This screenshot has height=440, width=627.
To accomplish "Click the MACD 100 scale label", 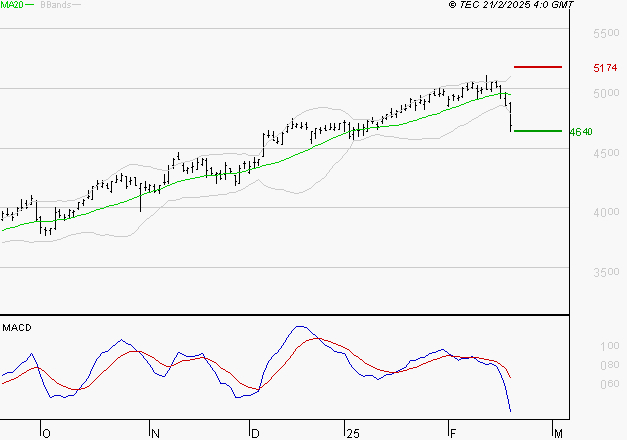I will pyautogui.click(x=610, y=346).
